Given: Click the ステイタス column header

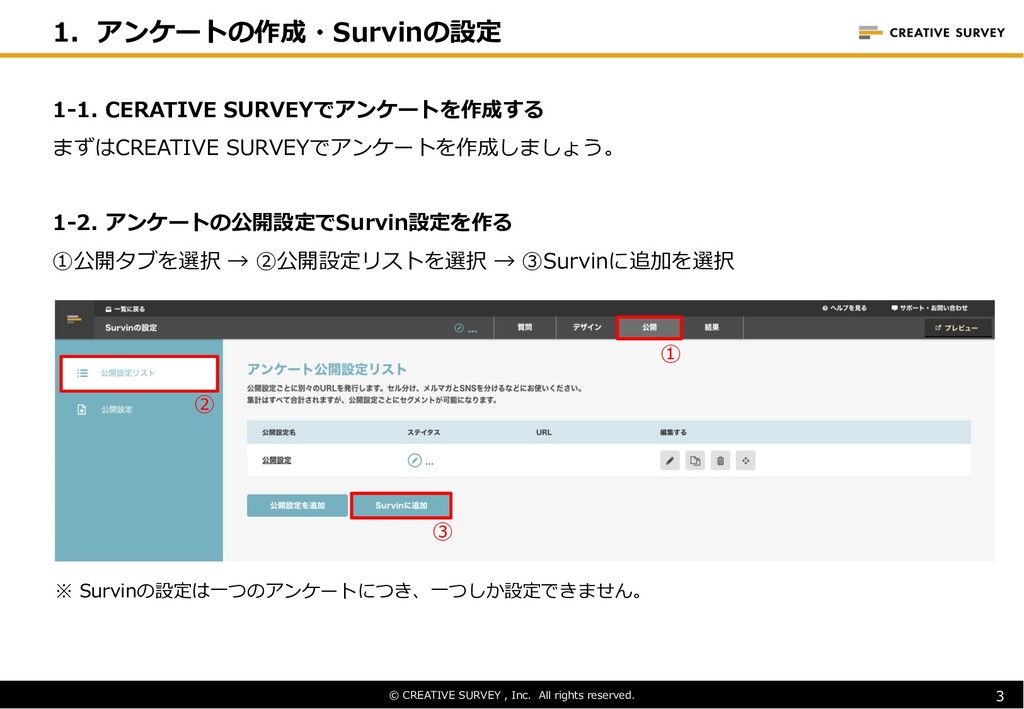Looking at the screenshot, I should tap(424, 432).
